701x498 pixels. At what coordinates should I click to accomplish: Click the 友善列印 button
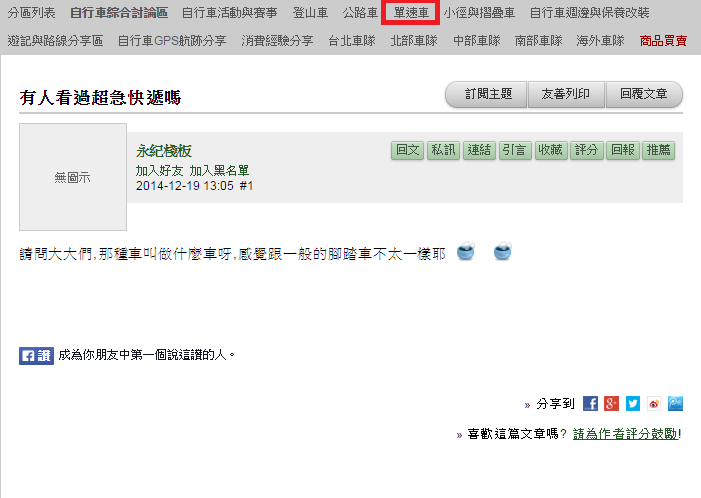pos(566,94)
